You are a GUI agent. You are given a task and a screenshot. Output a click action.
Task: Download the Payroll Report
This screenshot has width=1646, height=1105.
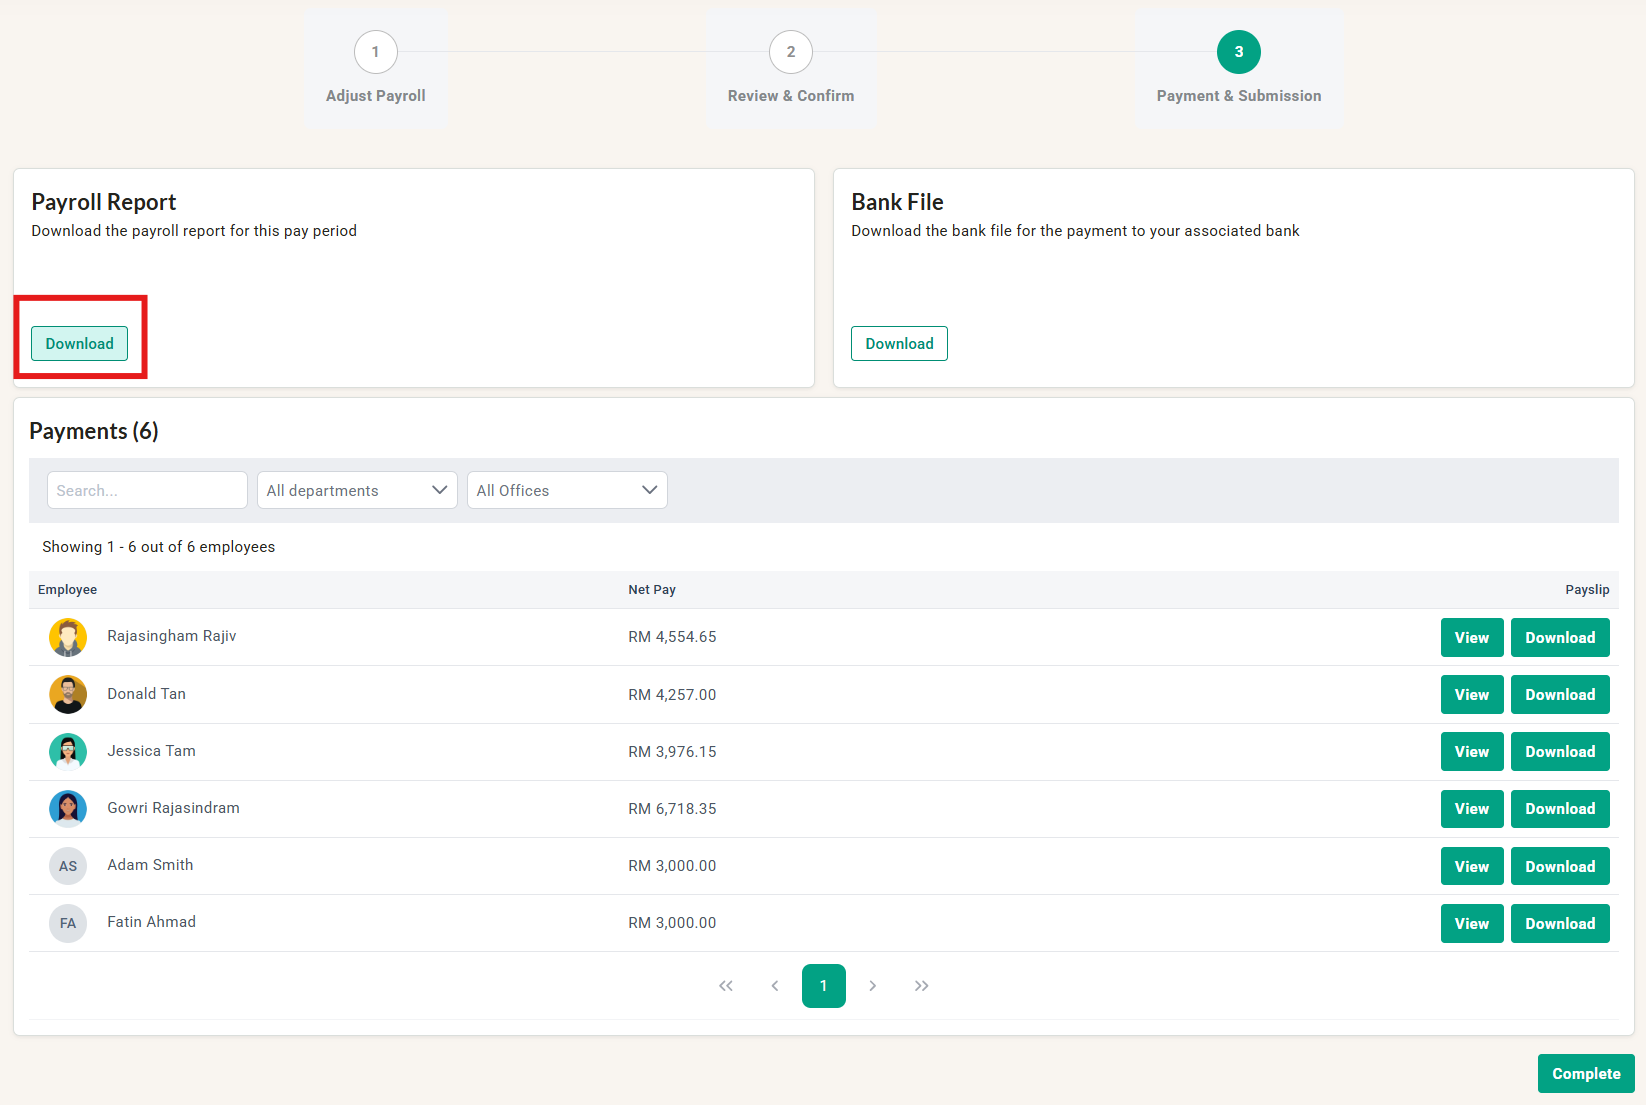click(79, 343)
